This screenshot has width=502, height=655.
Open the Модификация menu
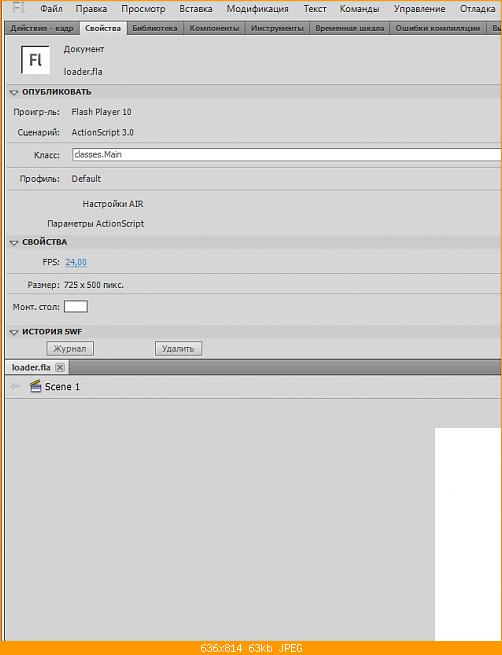tap(258, 9)
